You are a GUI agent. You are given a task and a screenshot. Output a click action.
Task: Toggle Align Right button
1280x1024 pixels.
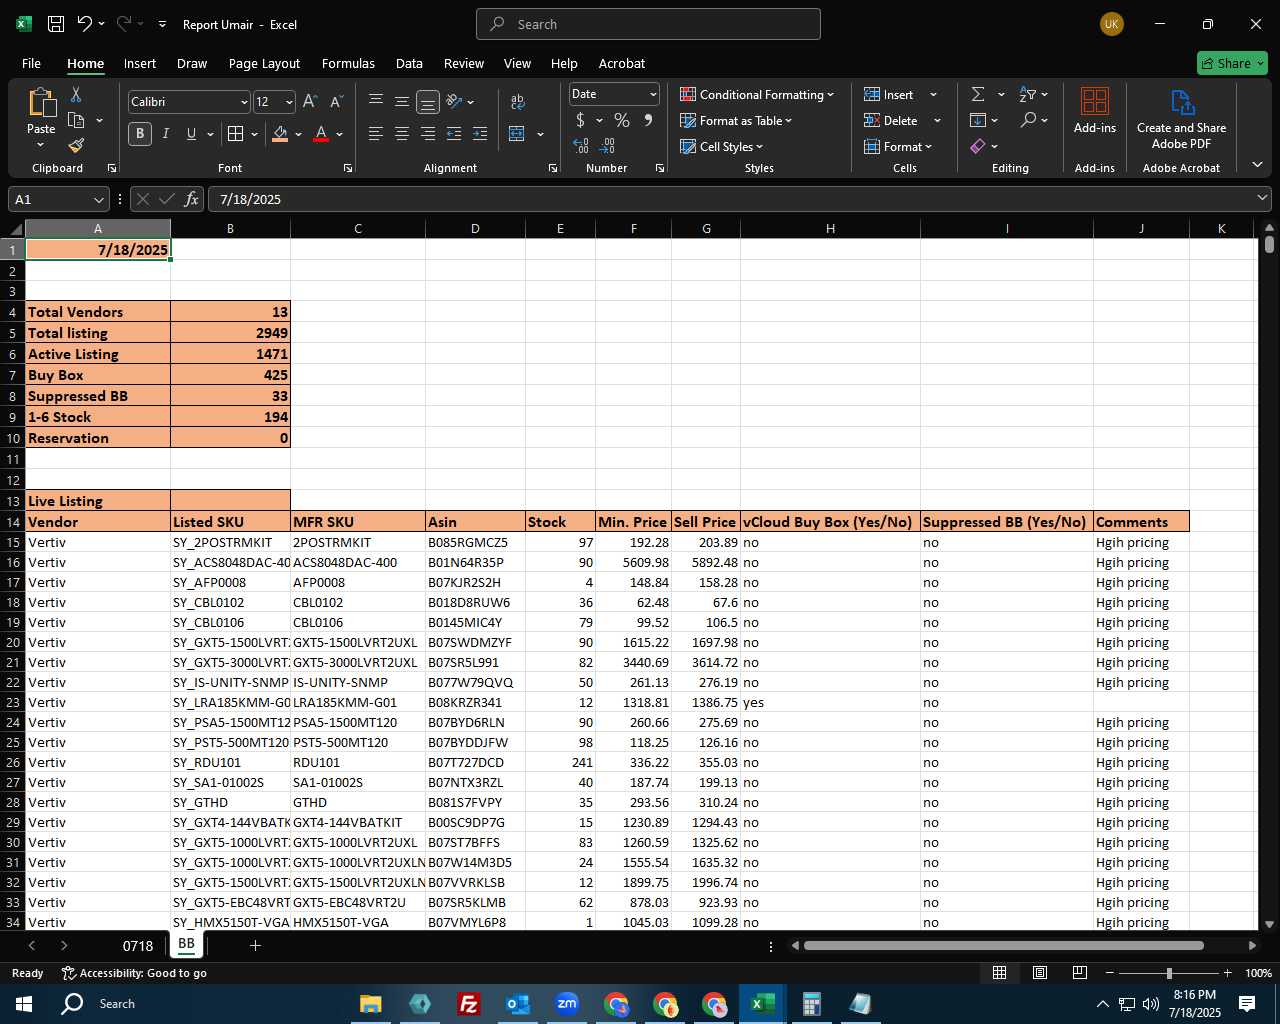click(x=428, y=134)
